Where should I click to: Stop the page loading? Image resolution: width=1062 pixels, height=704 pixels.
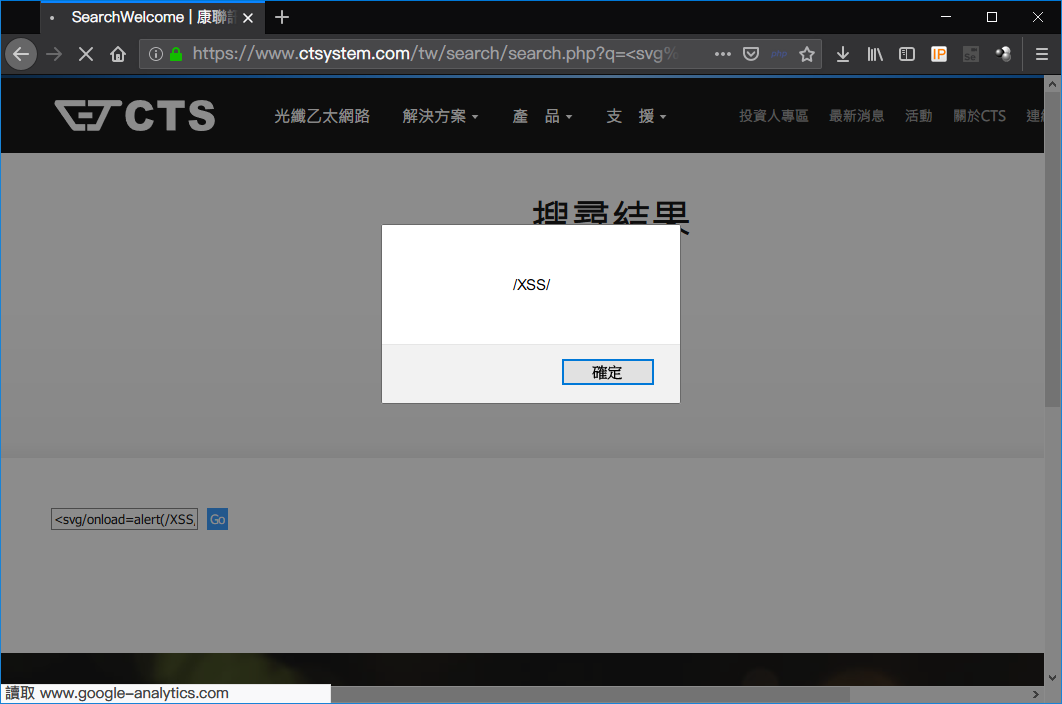click(86, 54)
